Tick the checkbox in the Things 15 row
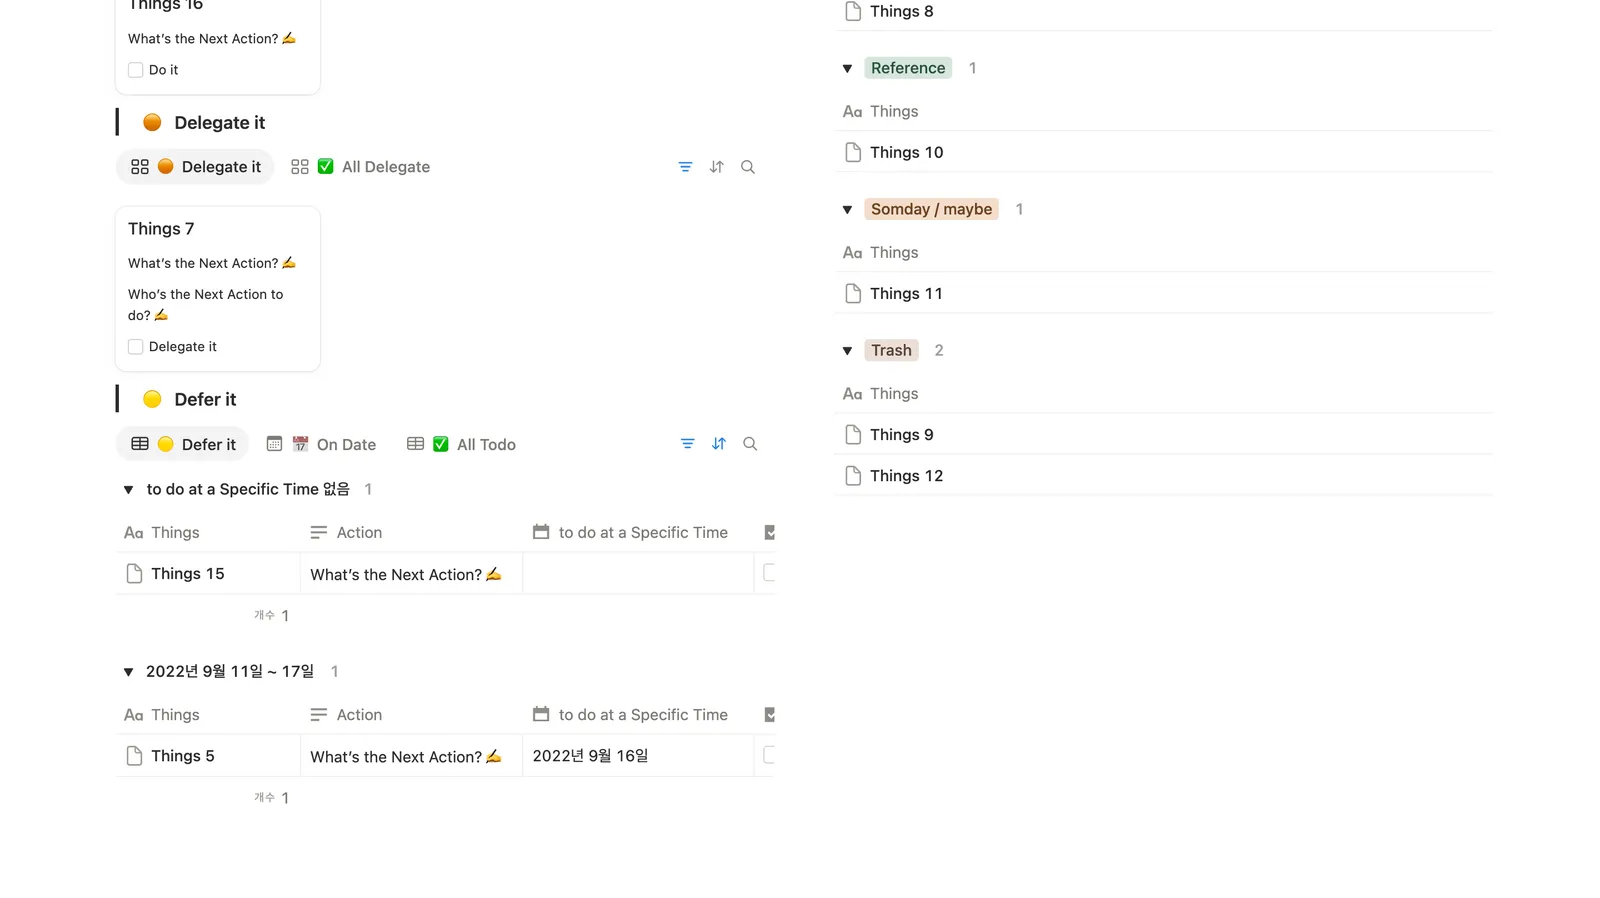The image size is (1600, 898). click(769, 573)
